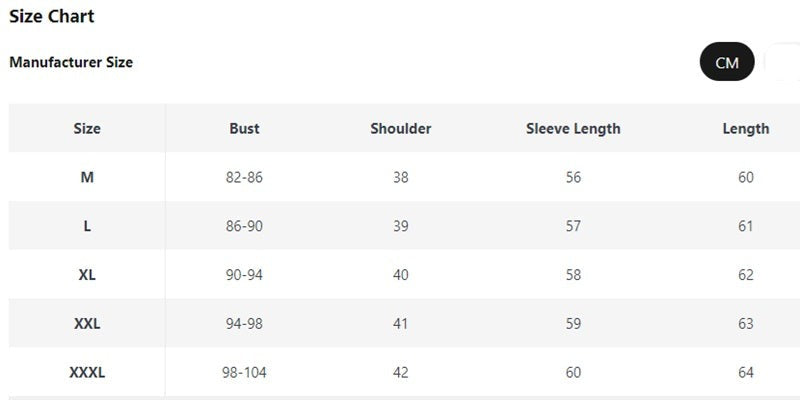Select the XXL size row label
The height and width of the screenshot is (400, 800).
click(x=87, y=323)
